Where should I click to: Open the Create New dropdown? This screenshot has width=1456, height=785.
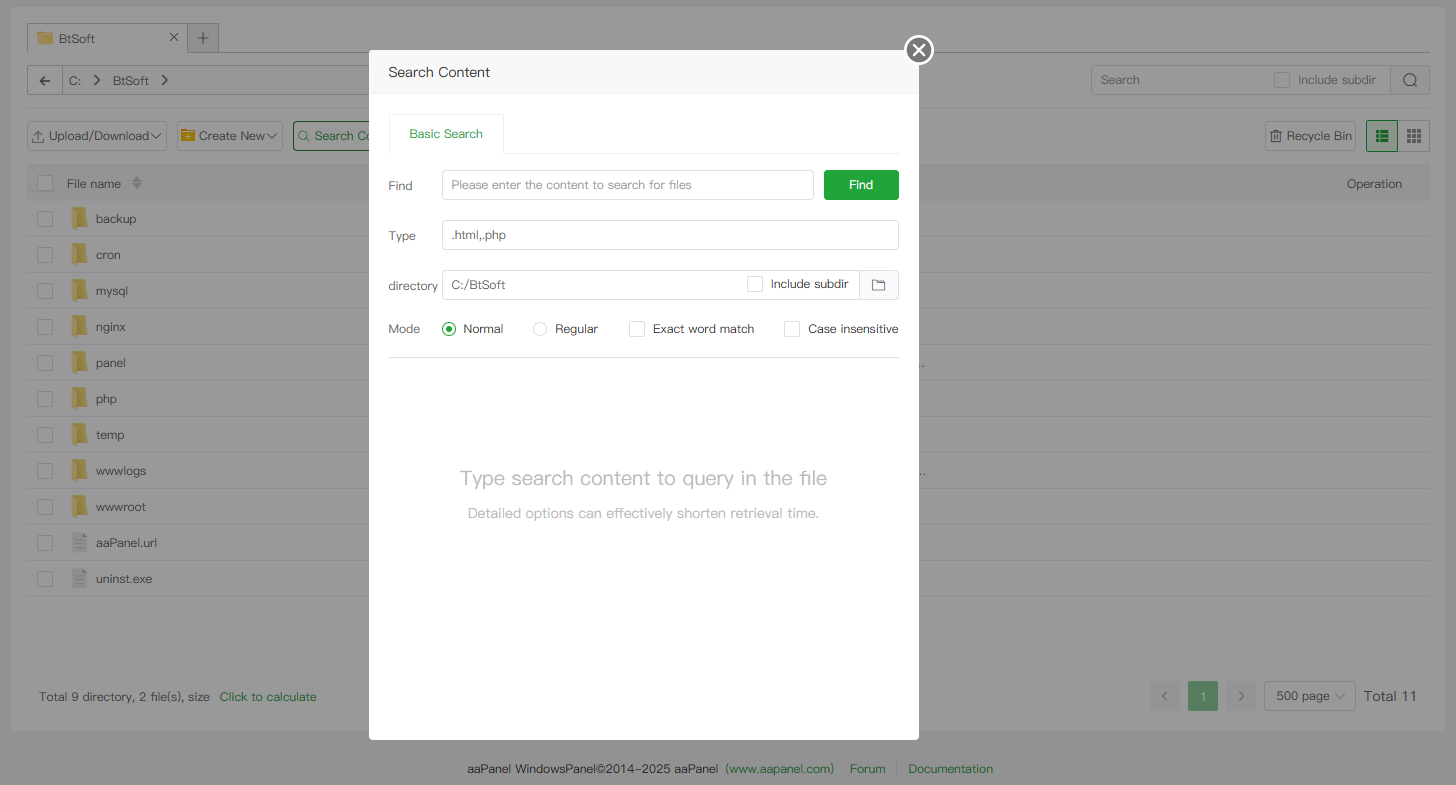click(230, 136)
